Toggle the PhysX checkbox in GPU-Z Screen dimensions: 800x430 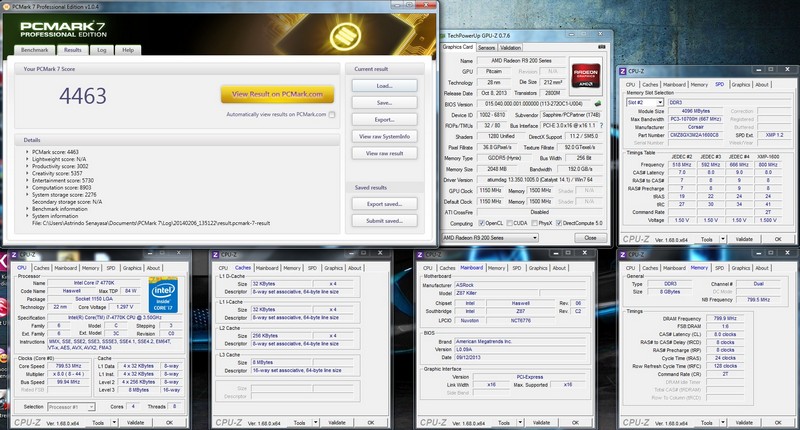[534, 223]
